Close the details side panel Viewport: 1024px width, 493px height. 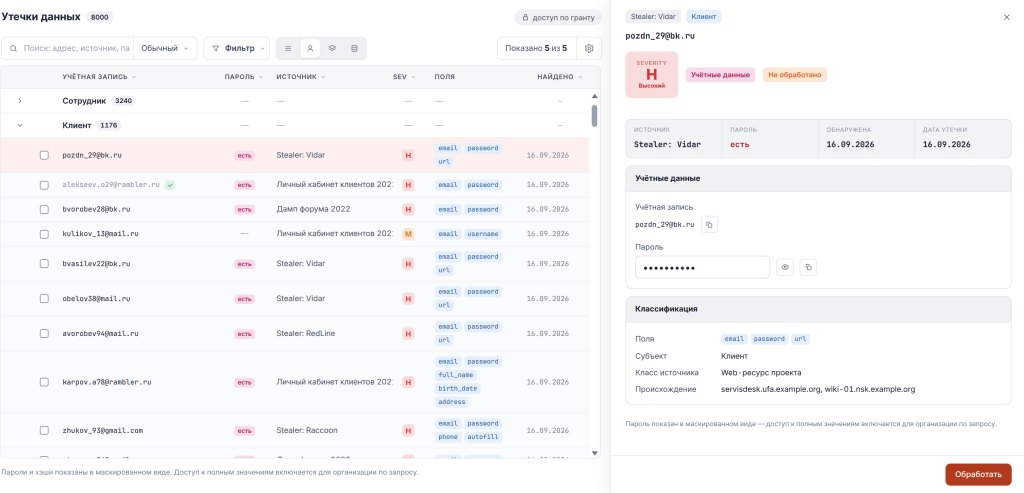click(1006, 18)
